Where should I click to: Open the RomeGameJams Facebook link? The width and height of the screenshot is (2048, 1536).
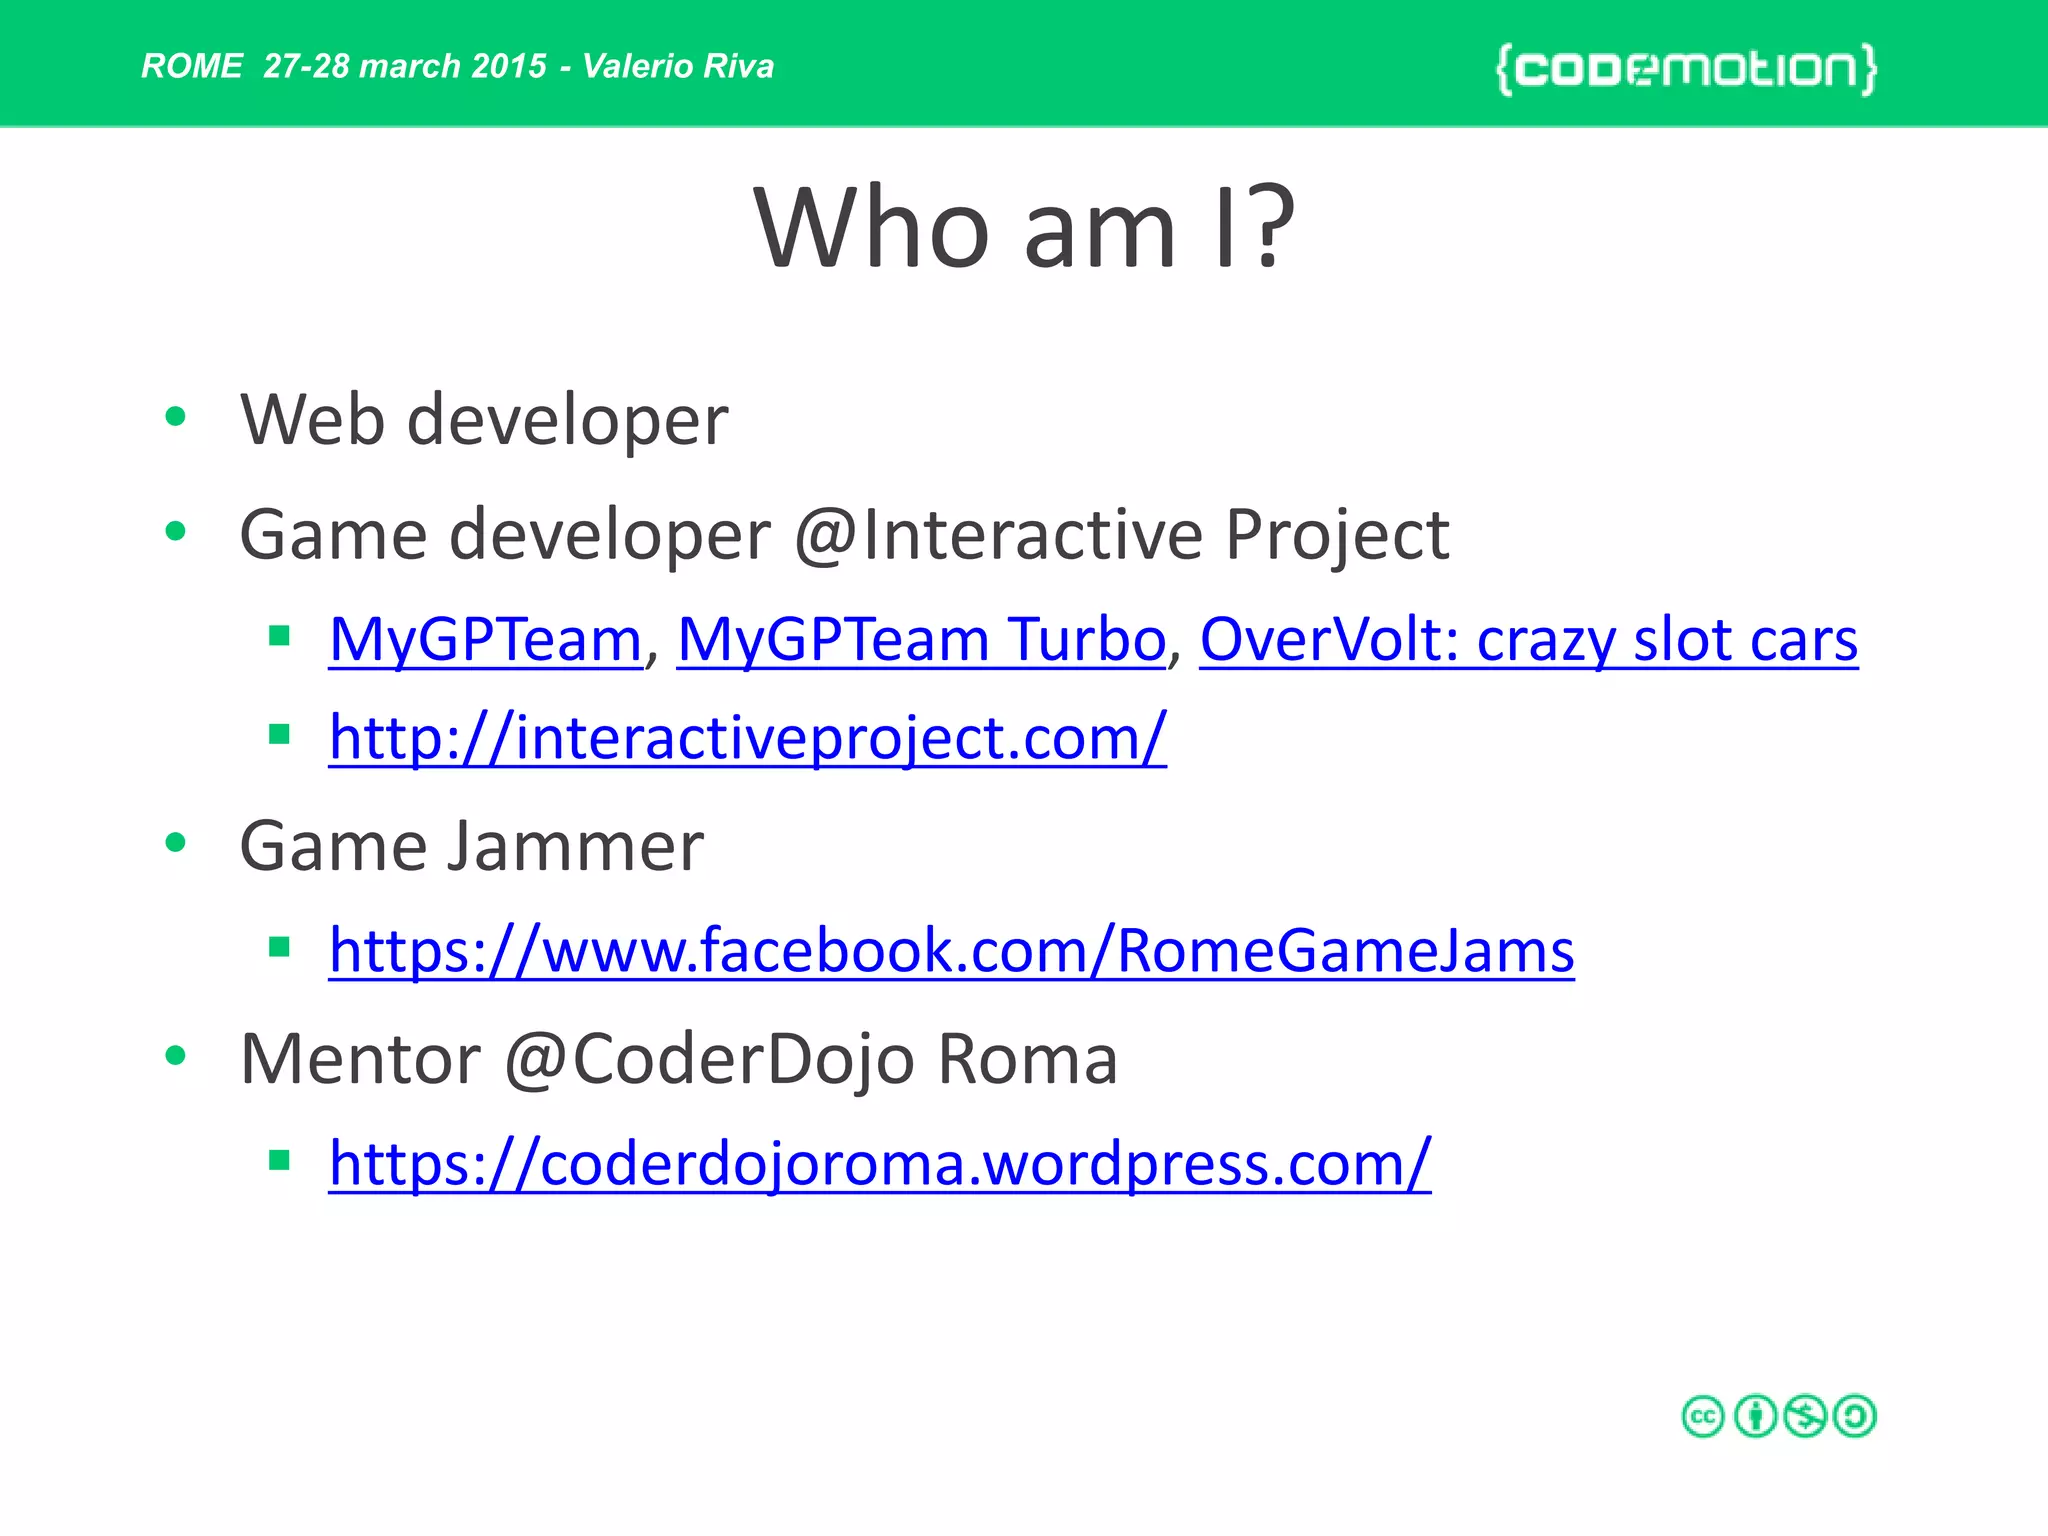pos(951,950)
